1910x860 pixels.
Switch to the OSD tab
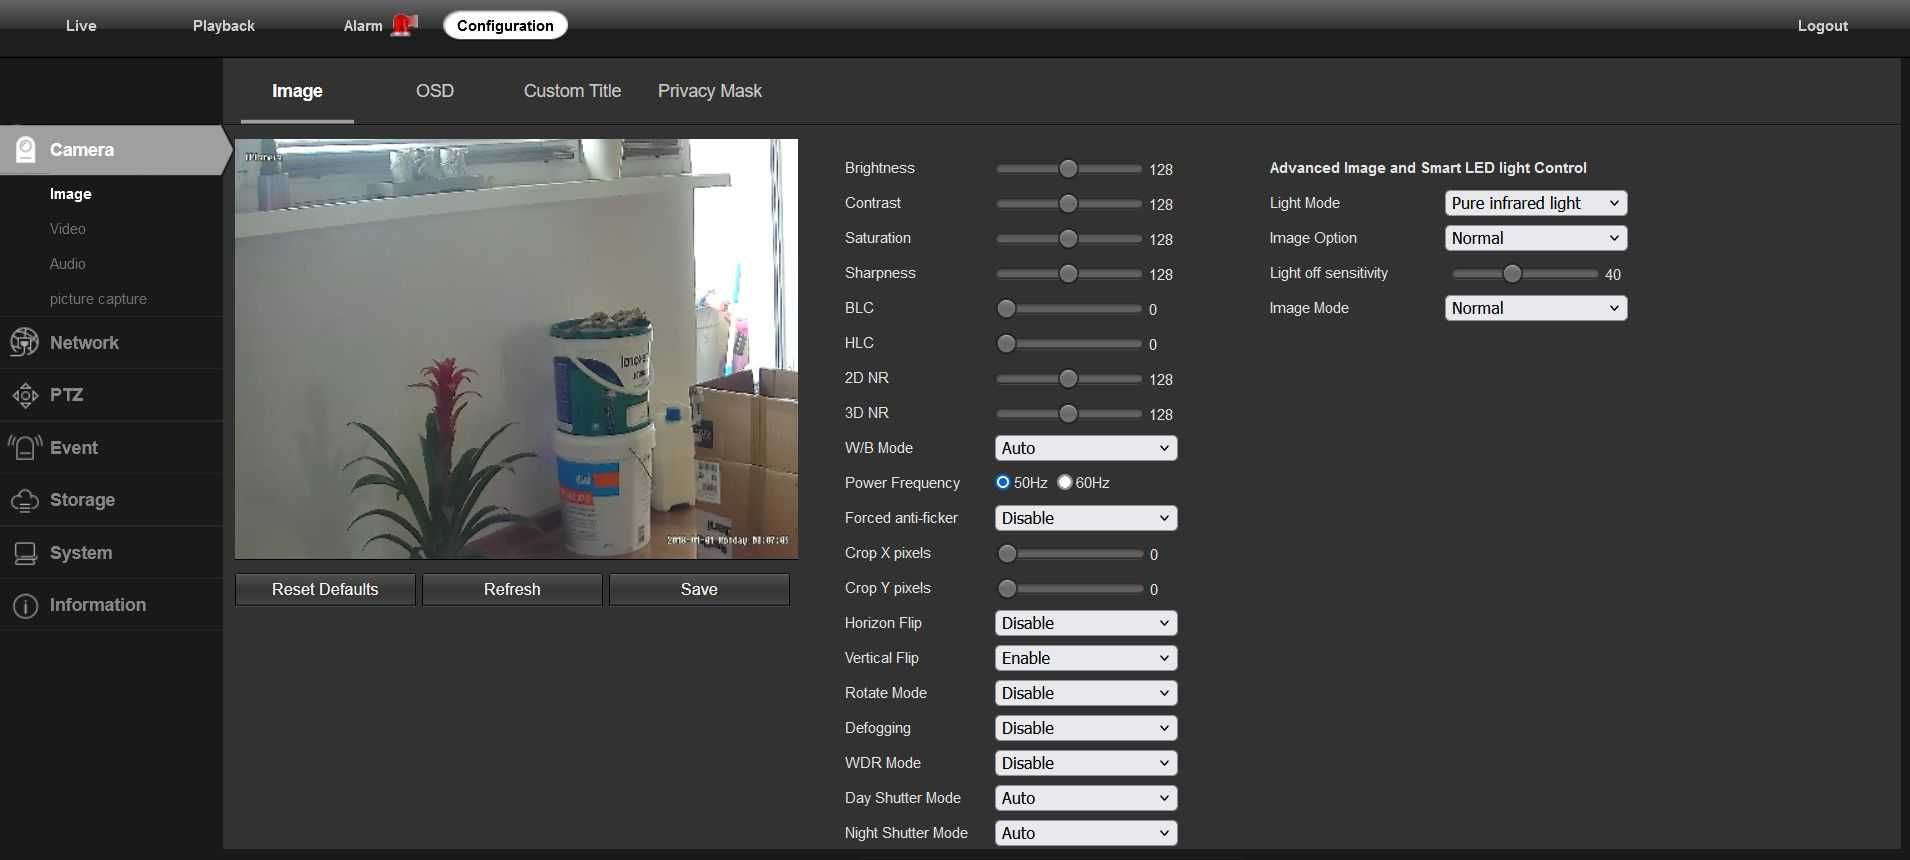pyautogui.click(x=435, y=91)
